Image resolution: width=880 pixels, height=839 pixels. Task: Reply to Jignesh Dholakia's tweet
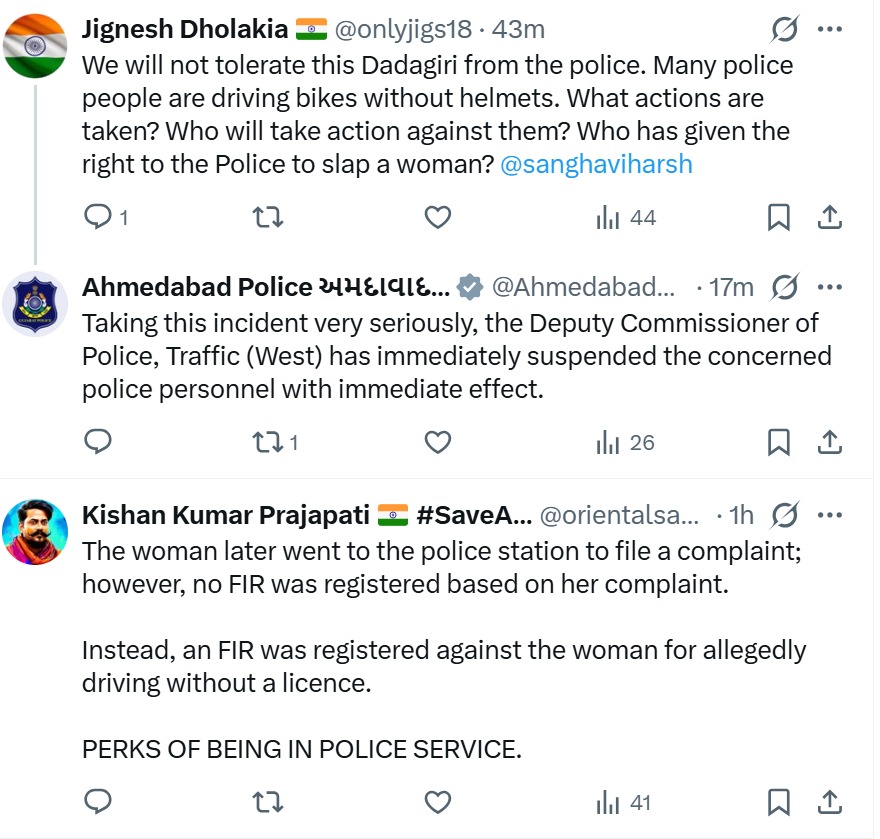[x=97, y=217]
